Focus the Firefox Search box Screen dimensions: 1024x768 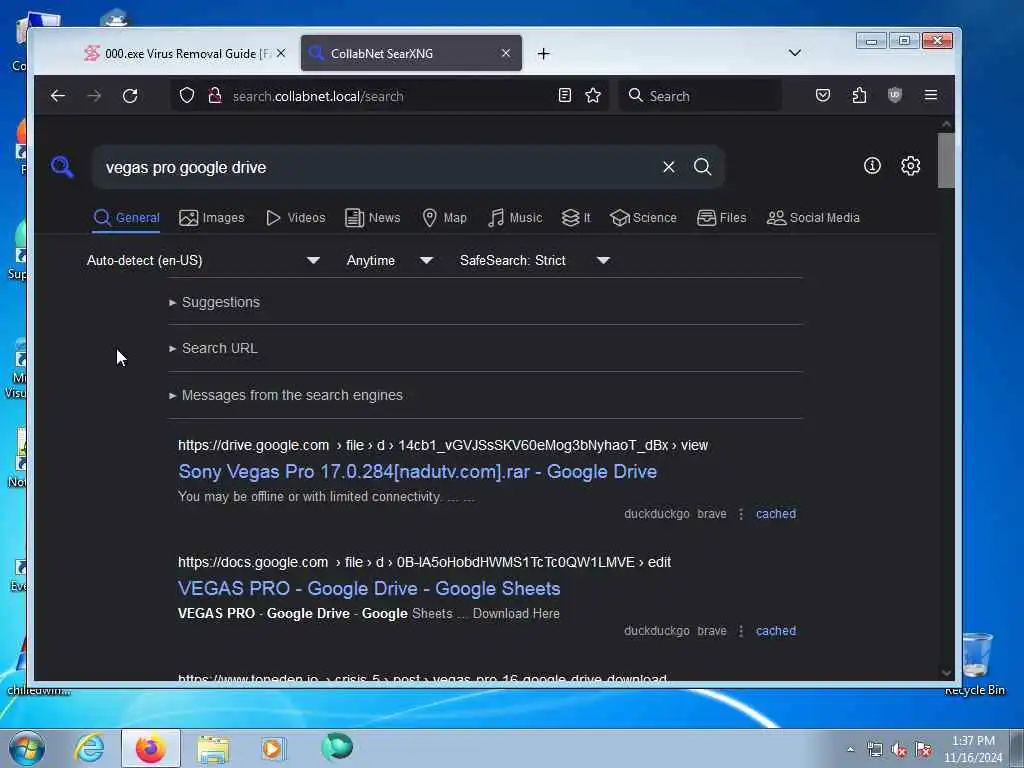click(699, 96)
